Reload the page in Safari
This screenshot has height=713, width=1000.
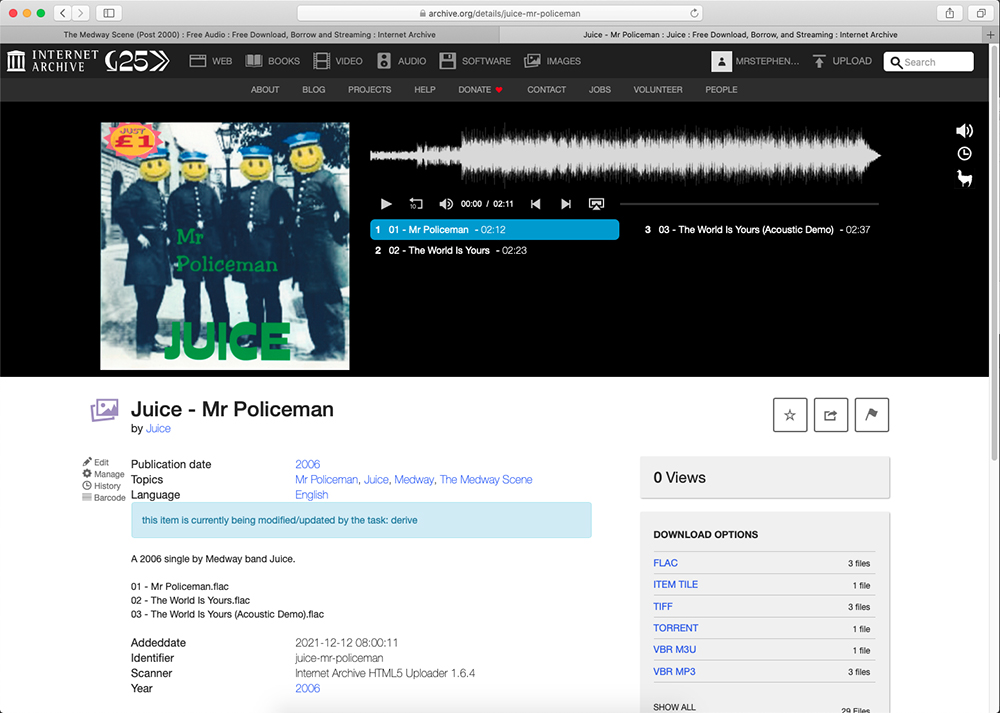[694, 13]
